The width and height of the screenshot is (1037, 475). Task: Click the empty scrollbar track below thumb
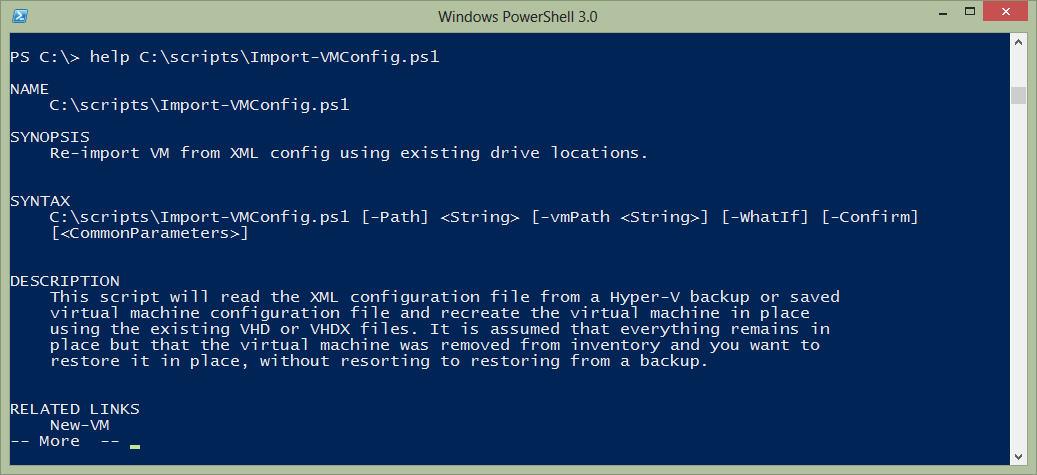tap(1018, 276)
